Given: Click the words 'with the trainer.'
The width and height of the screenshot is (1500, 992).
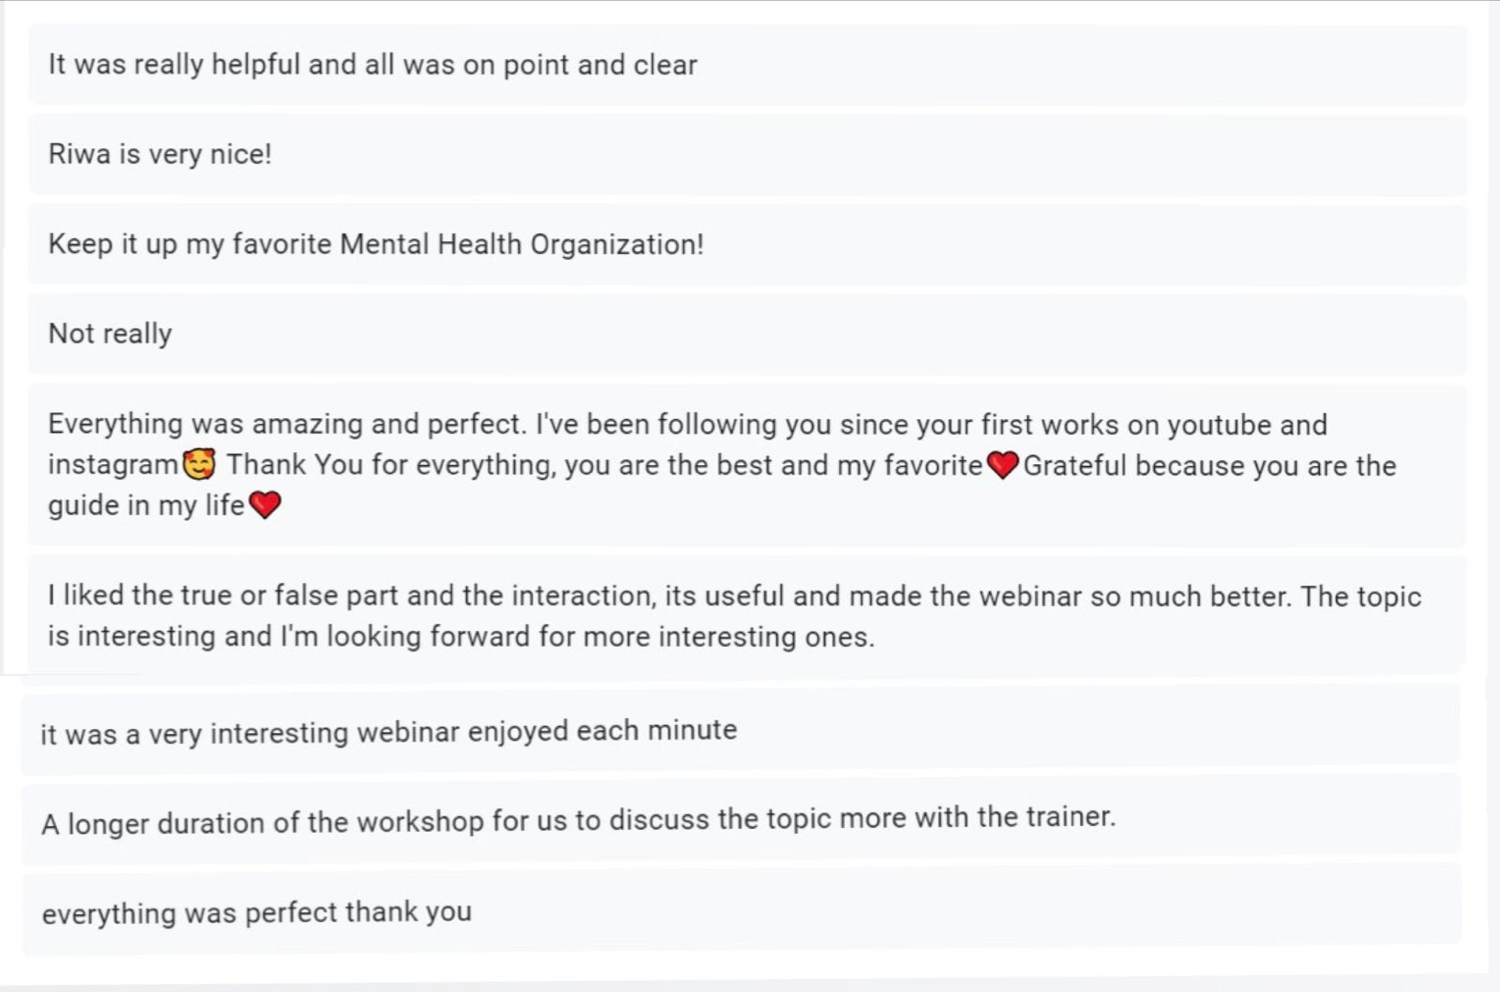Looking at the screenshot, I should tap(1015, 817).
